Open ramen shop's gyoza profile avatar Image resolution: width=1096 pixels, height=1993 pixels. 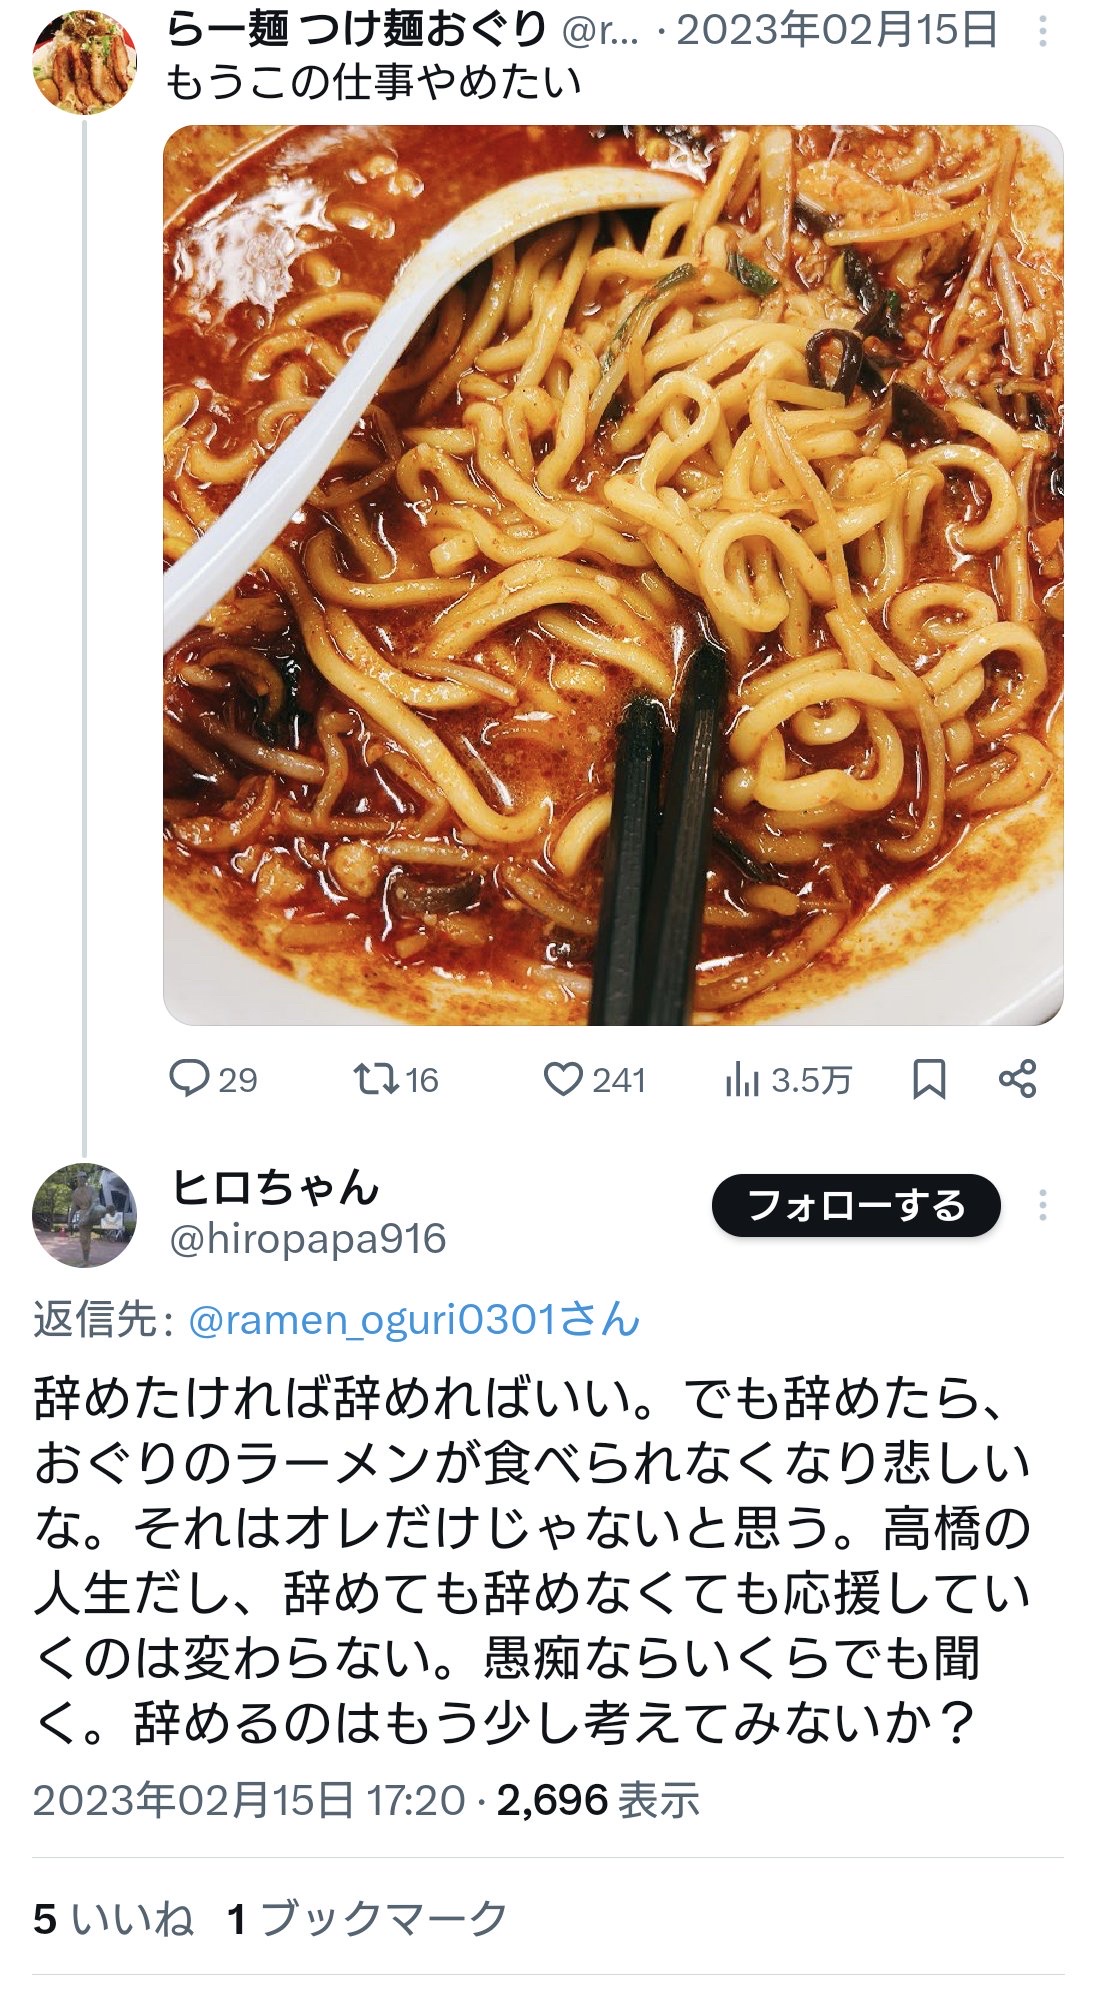coord(84,62)
